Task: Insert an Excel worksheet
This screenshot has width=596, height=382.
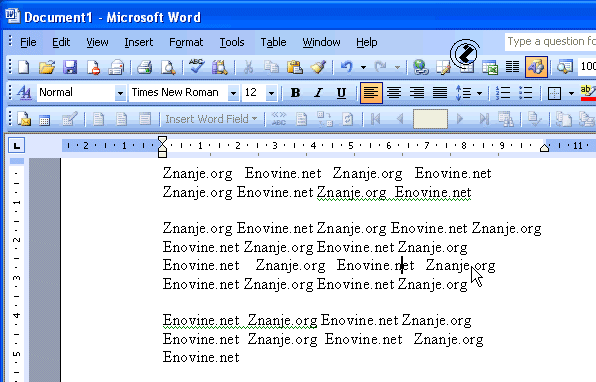Action: coord(490,68)
